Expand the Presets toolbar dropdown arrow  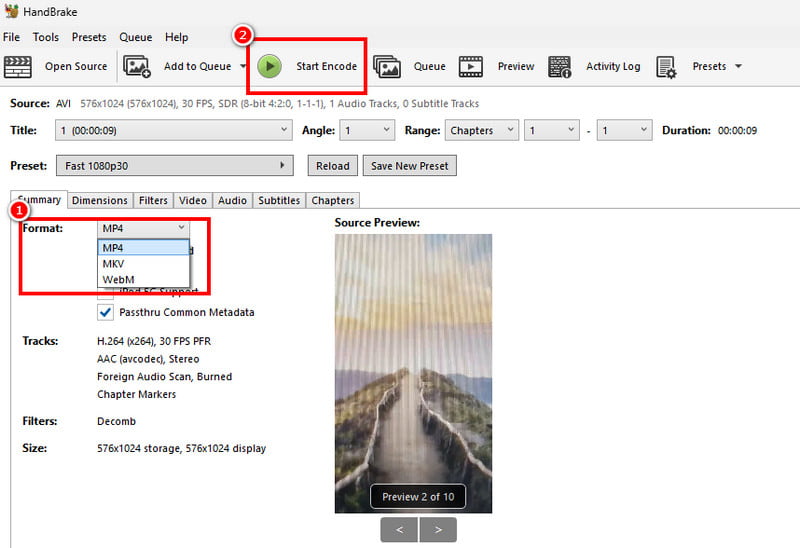click(738, 66)
